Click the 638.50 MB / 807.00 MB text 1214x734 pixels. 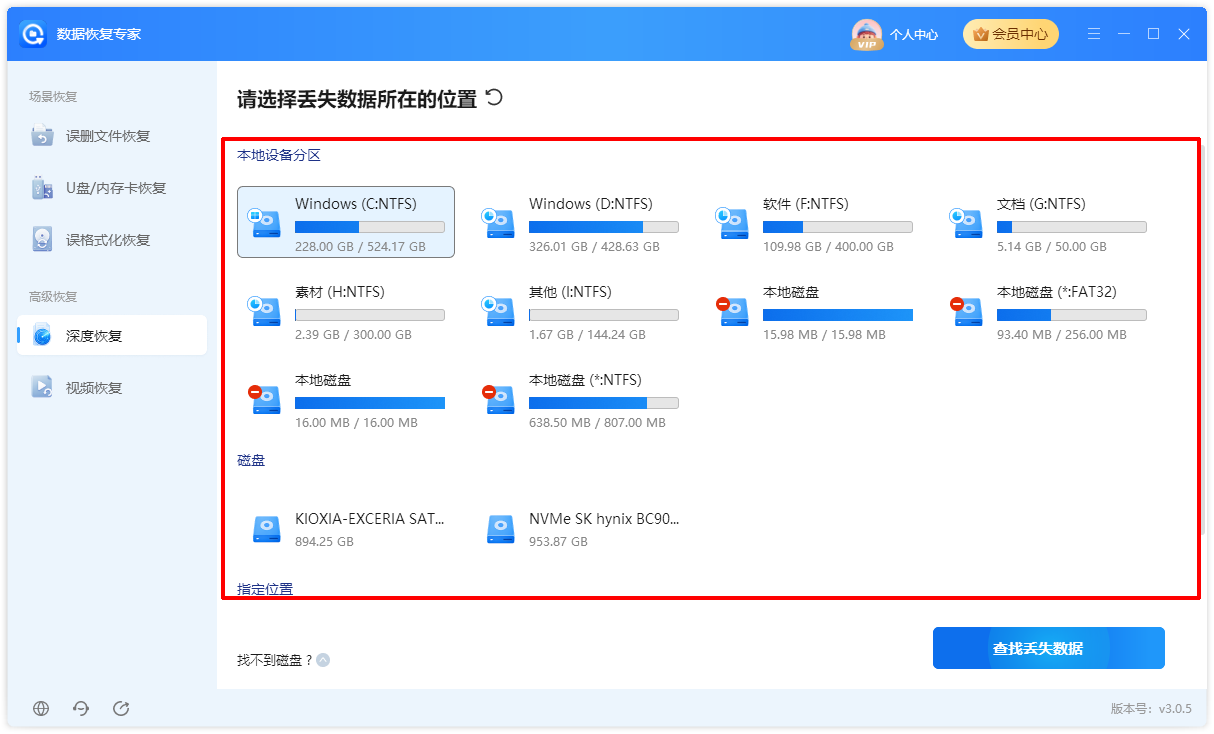[597, 423]
